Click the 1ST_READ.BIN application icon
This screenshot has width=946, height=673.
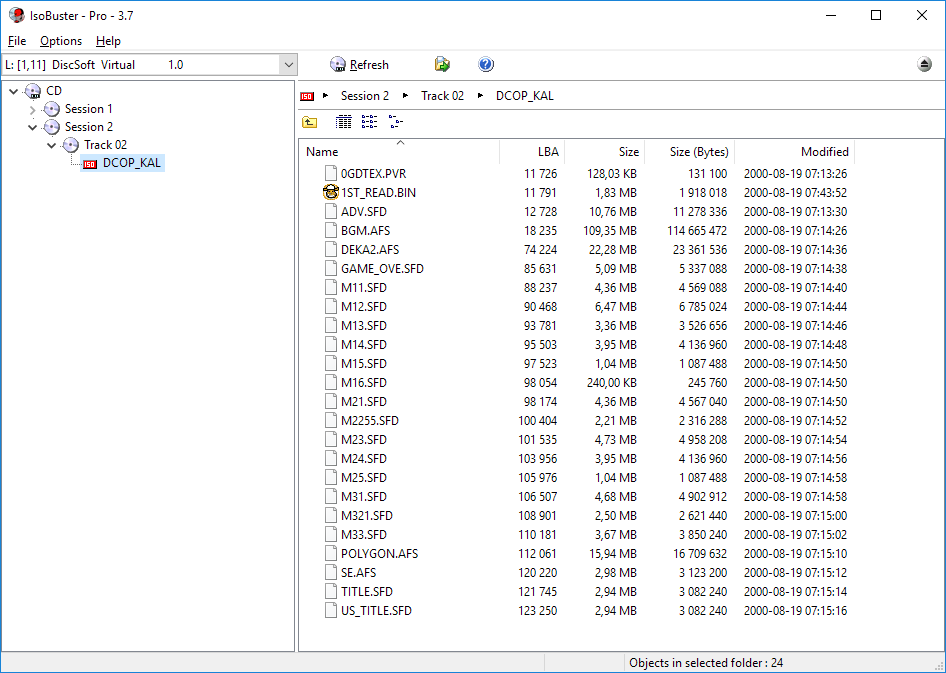[331, 192]
